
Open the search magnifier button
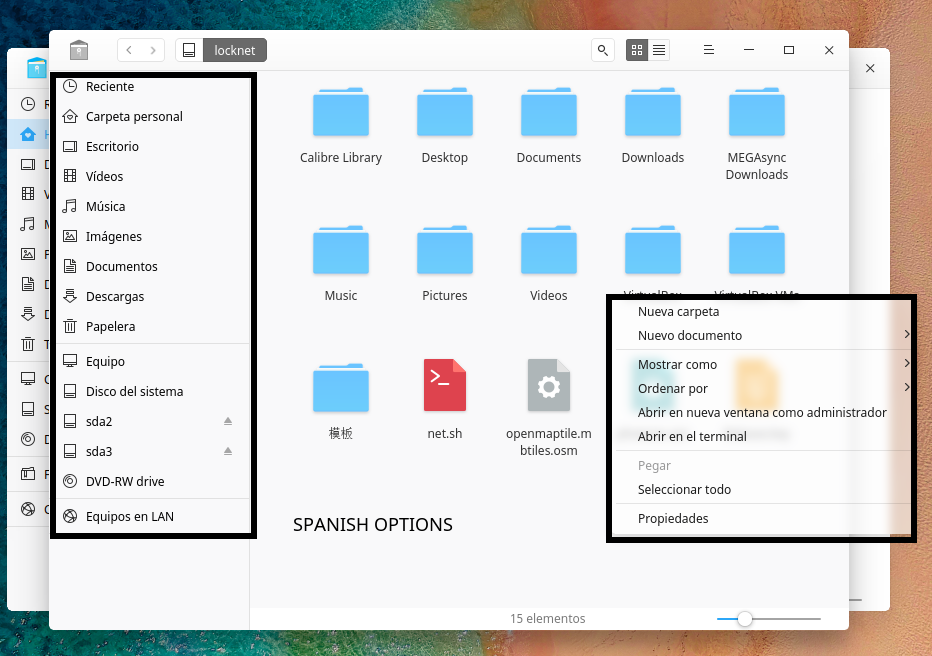click(603, 51)
